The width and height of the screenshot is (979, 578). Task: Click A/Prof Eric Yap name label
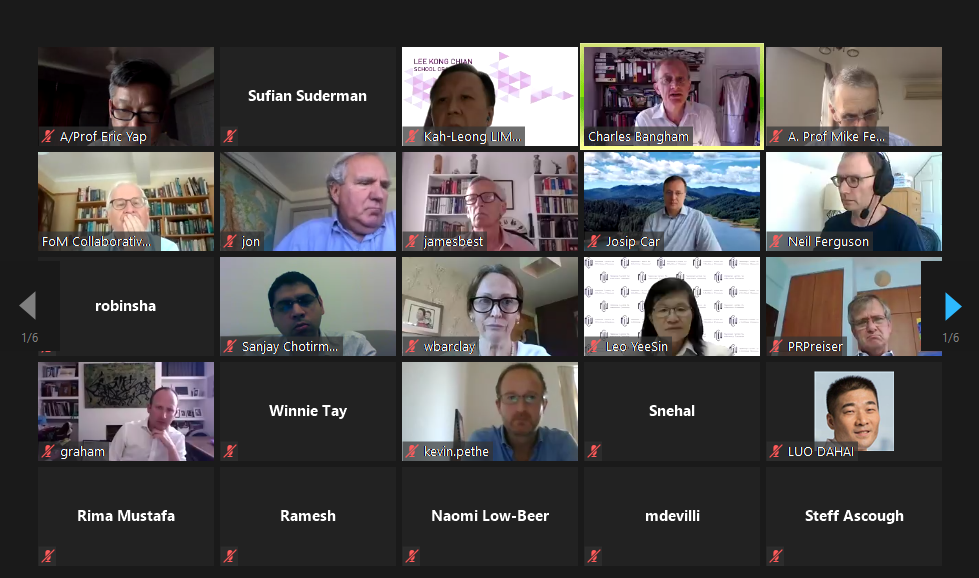point(103,137)
